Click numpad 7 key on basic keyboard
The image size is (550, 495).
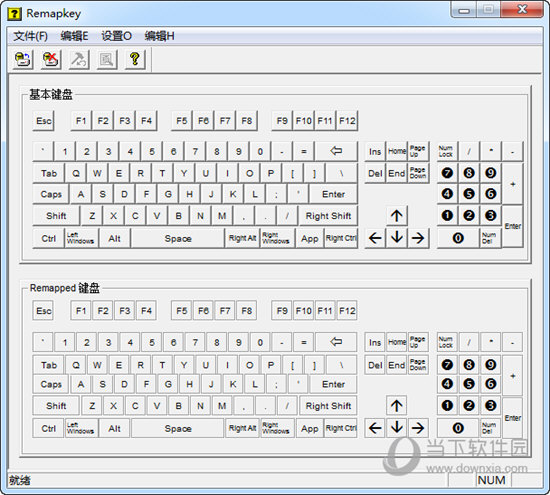pyautogui.click(x=447, y=173)
